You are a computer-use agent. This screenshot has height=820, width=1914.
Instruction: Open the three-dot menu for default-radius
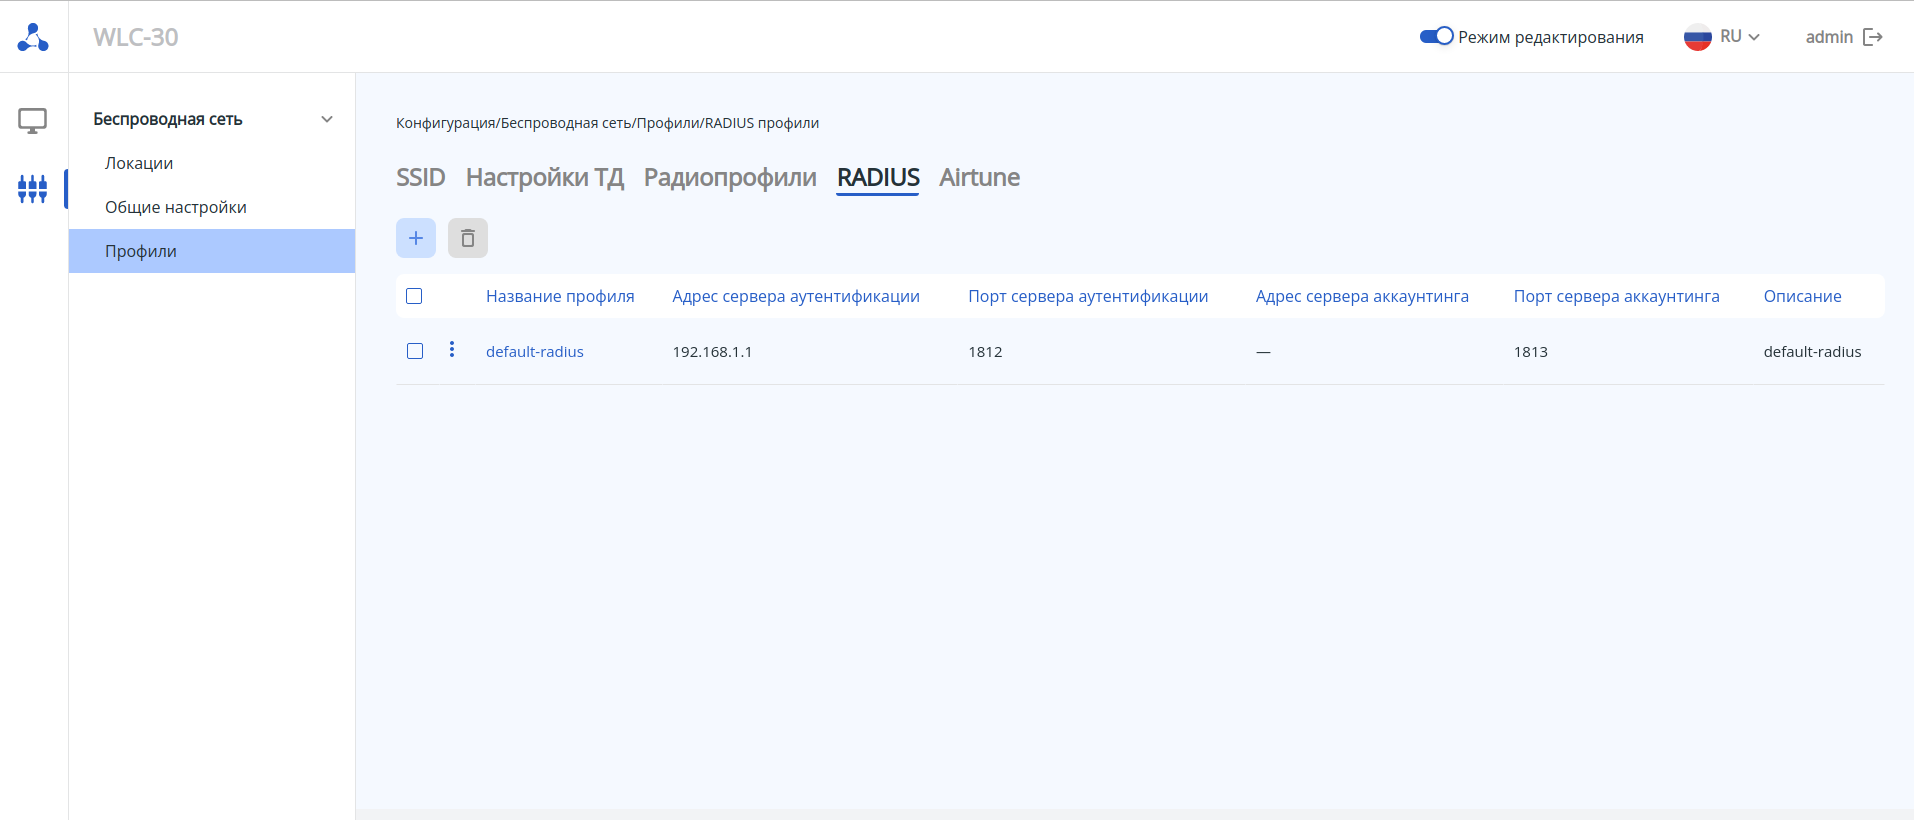[x=452, y=349]
